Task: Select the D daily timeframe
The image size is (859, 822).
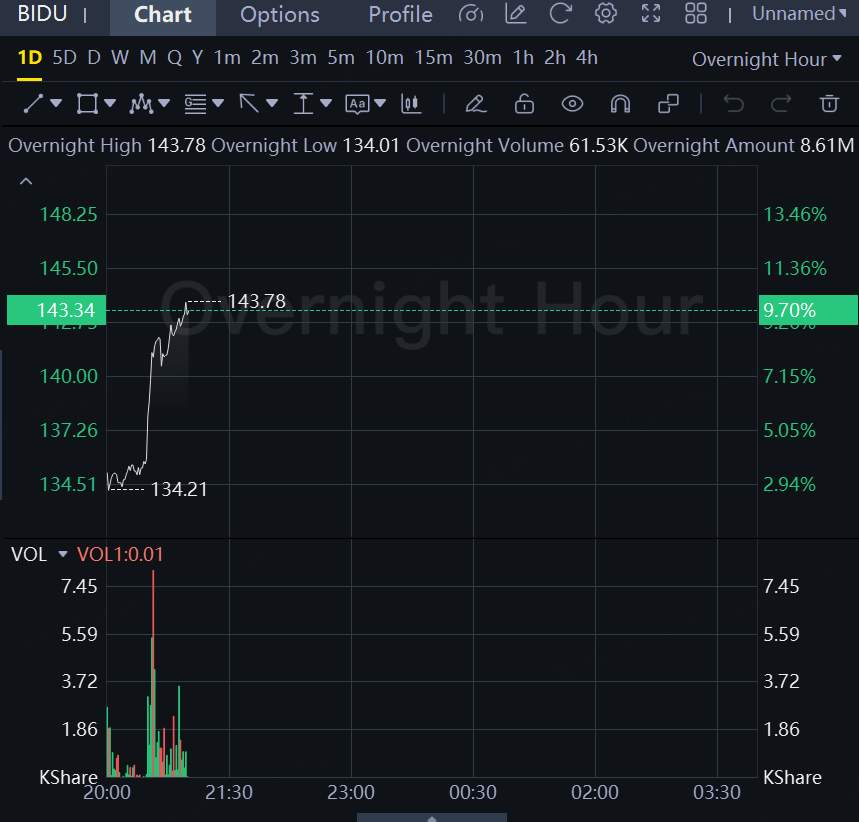Action: point(94,58)
